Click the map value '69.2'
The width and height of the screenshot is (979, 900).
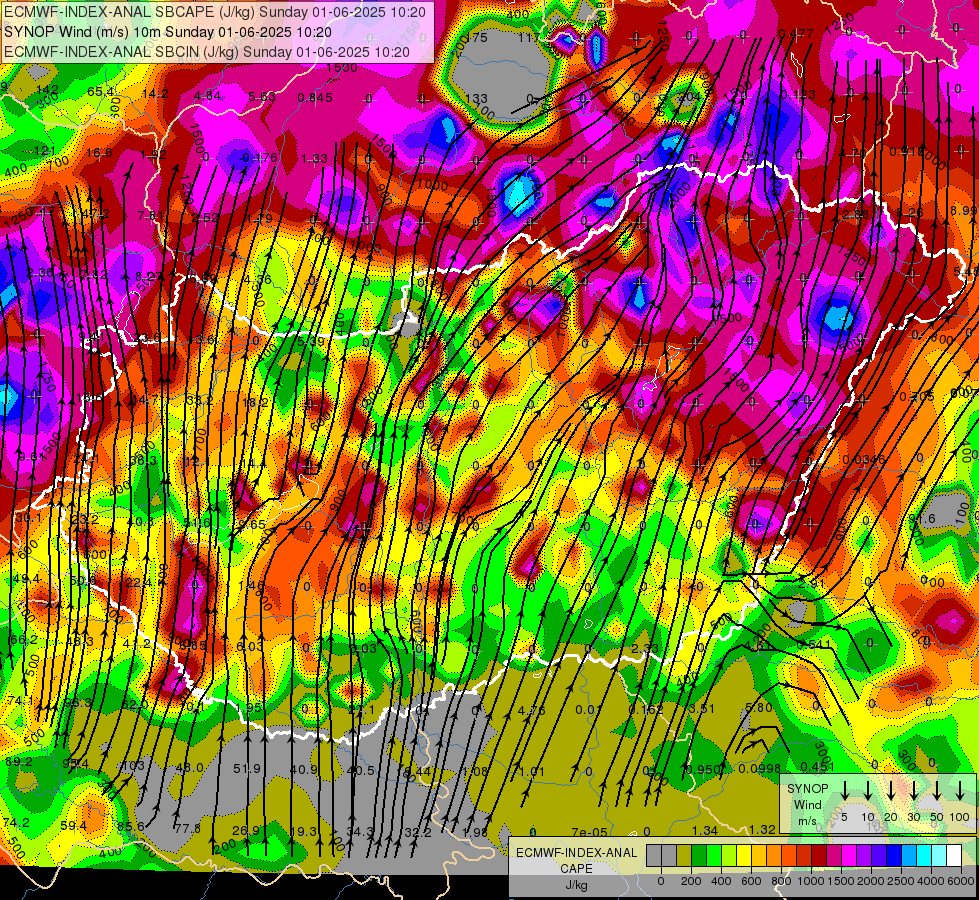coord(19,761)
